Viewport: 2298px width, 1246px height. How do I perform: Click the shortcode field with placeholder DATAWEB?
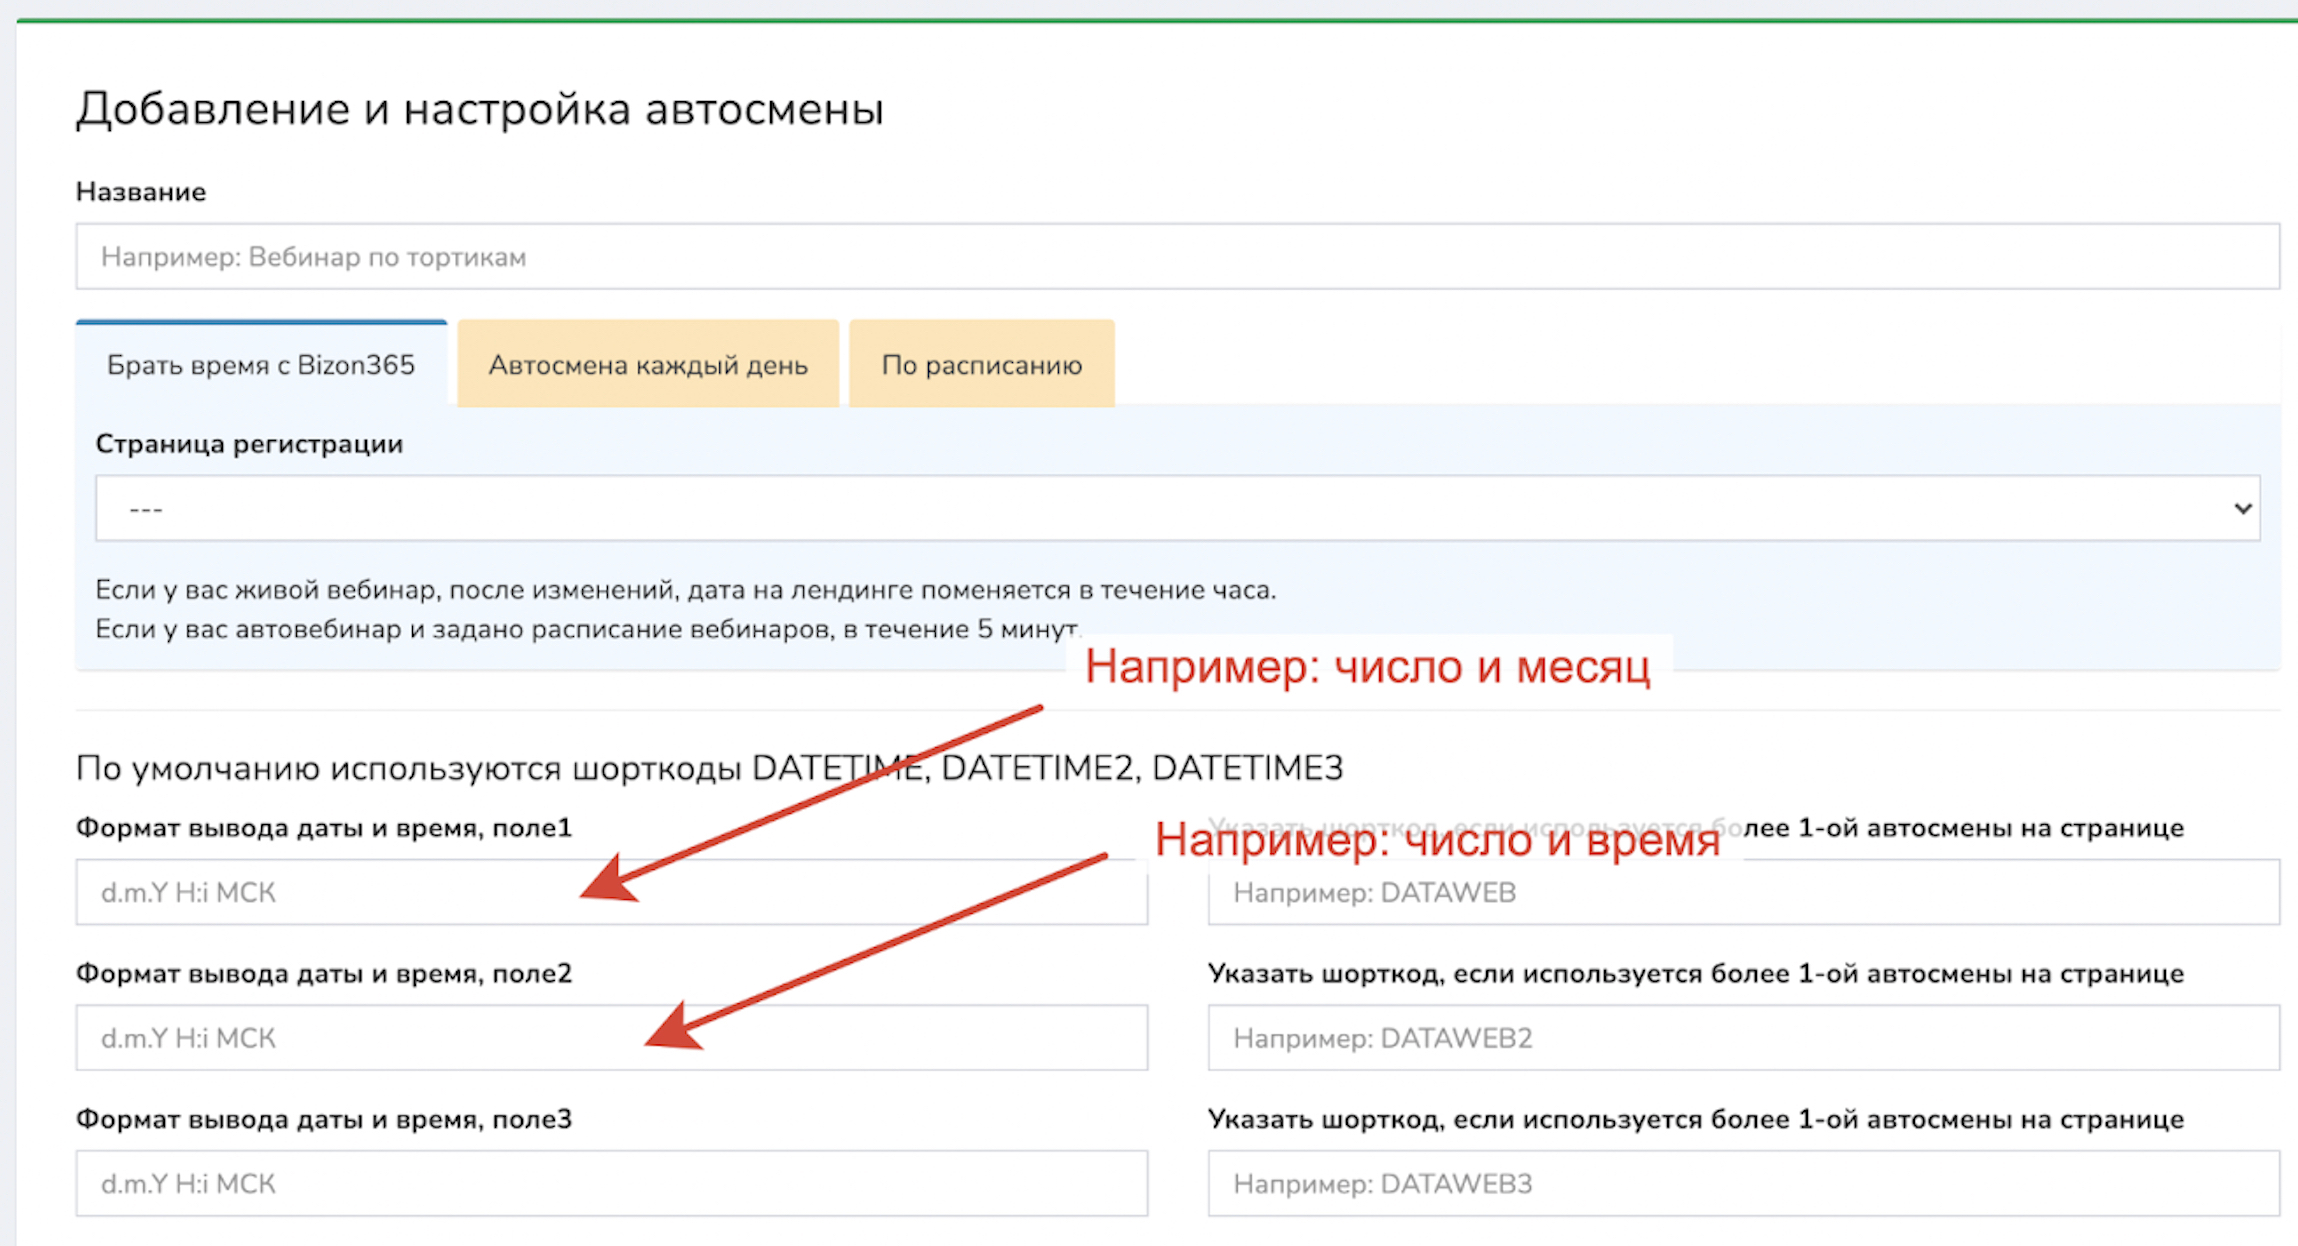[1743, 892]
